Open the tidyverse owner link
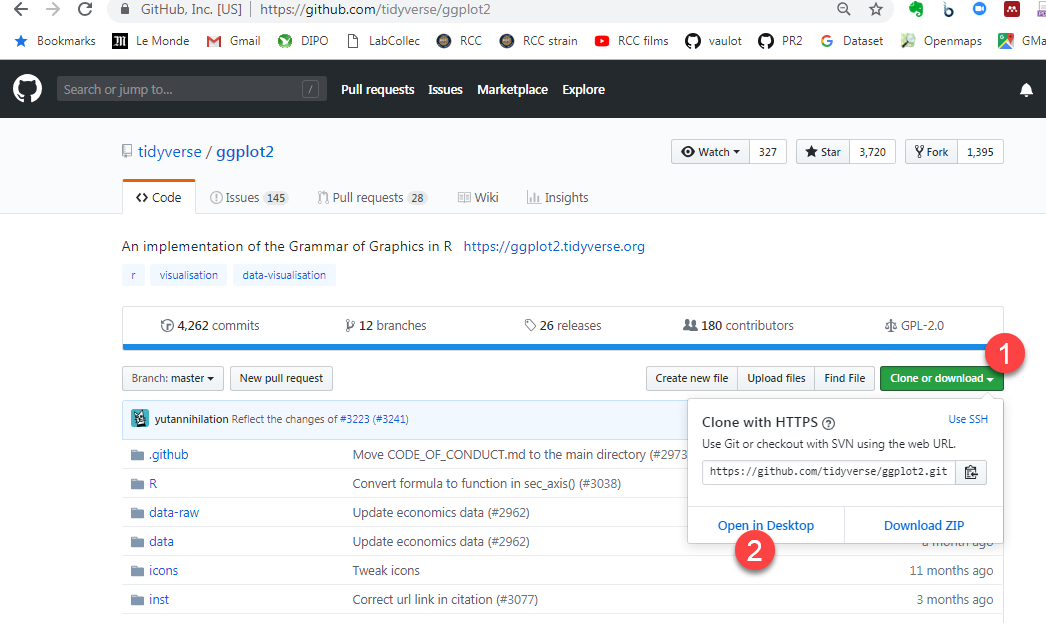Image resolution: width=1046 pixels, height=623 pixels. click(x=169, y=152)
